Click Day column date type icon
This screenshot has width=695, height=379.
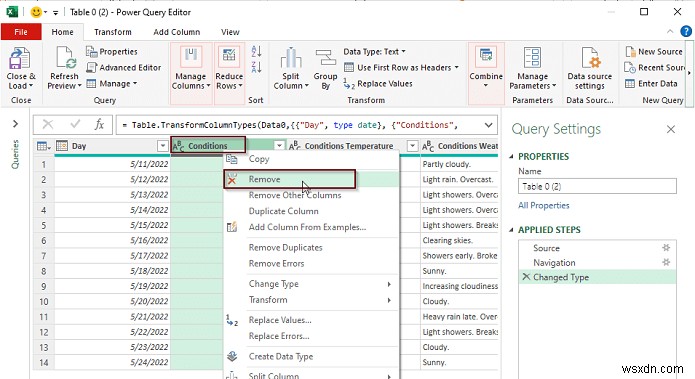[62, 146]
